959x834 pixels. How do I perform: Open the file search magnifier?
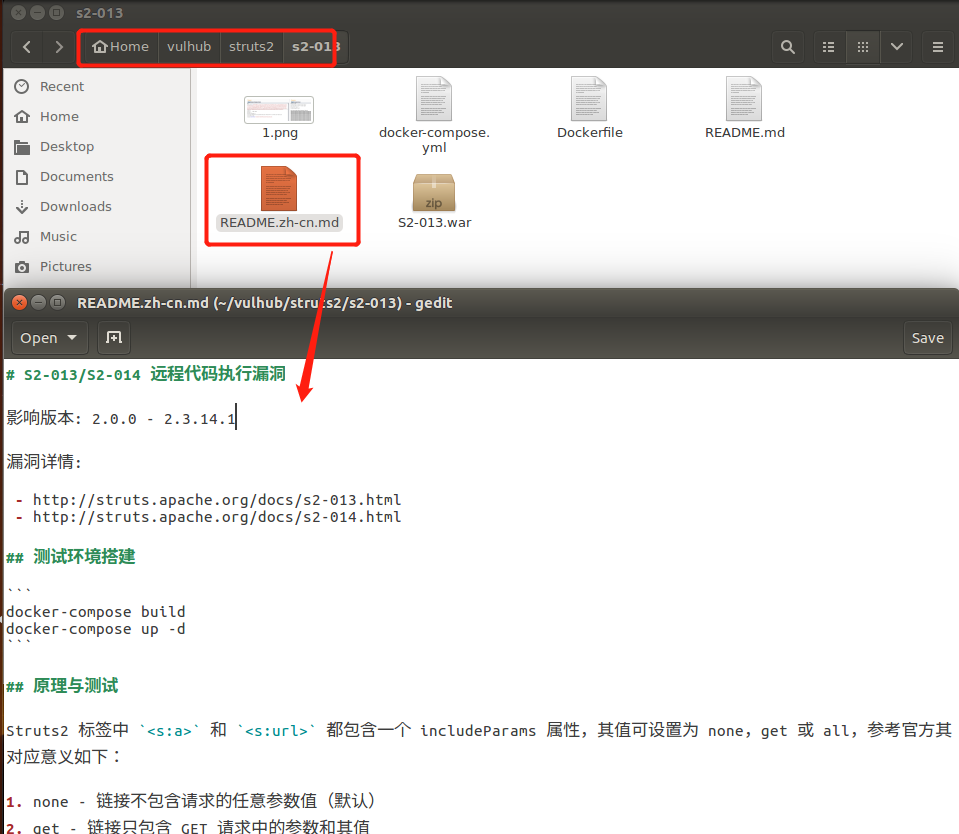pos(788,47)
